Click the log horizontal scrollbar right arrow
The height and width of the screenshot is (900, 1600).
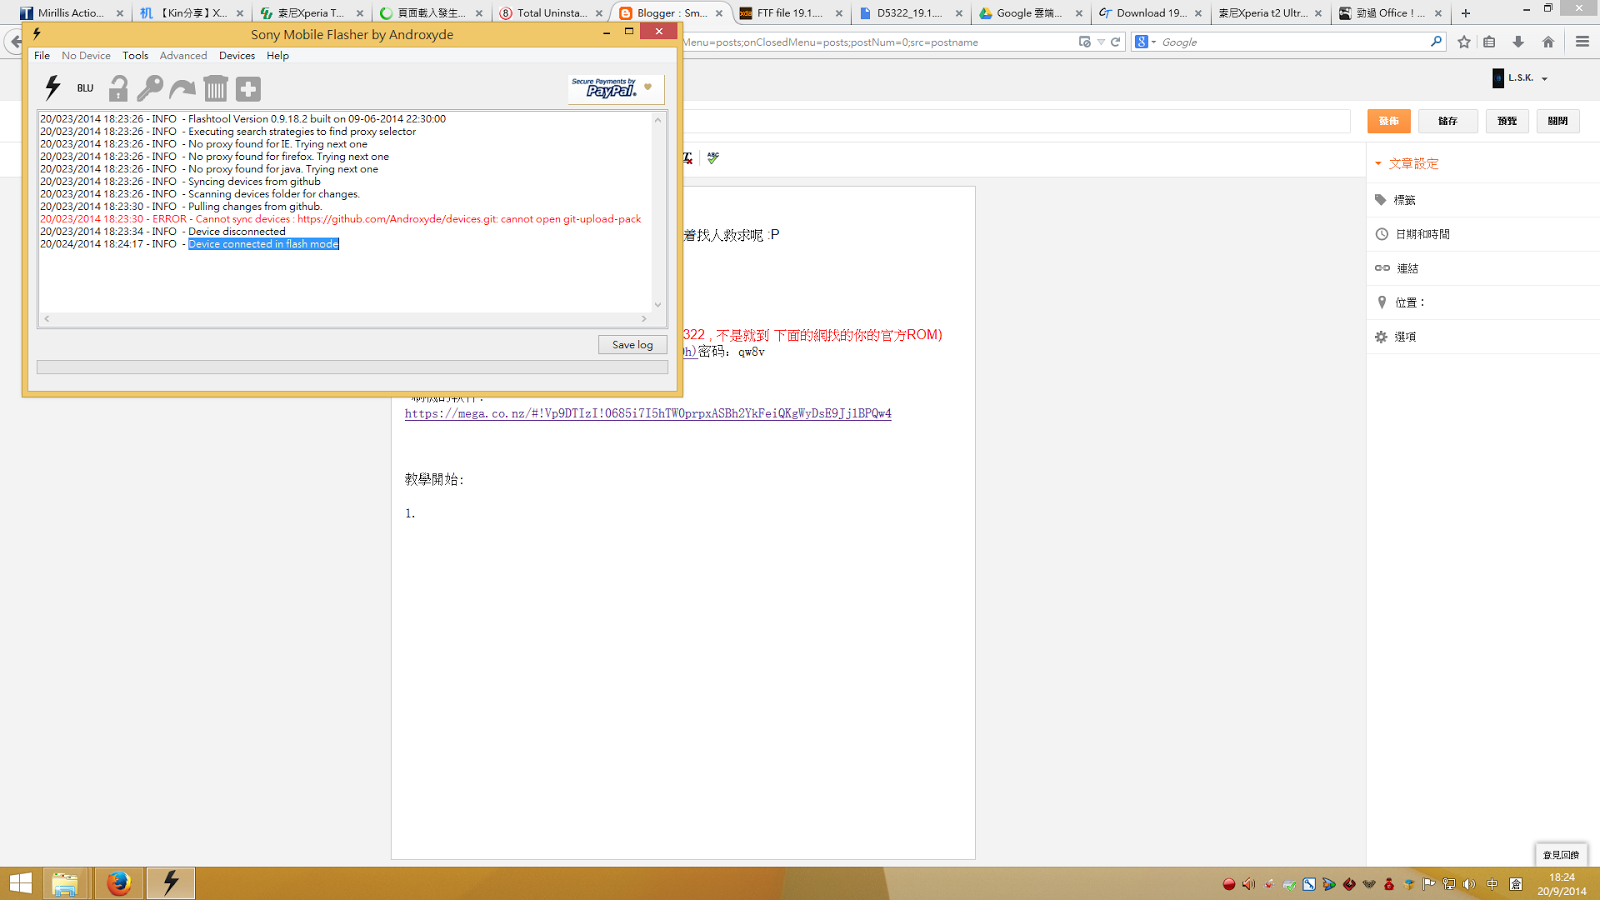(644, 319)
